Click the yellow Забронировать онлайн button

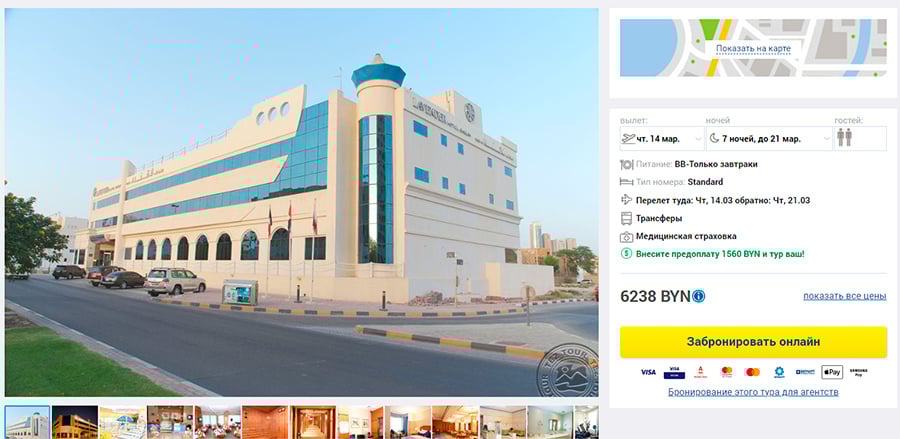click(x=753, y=342)
